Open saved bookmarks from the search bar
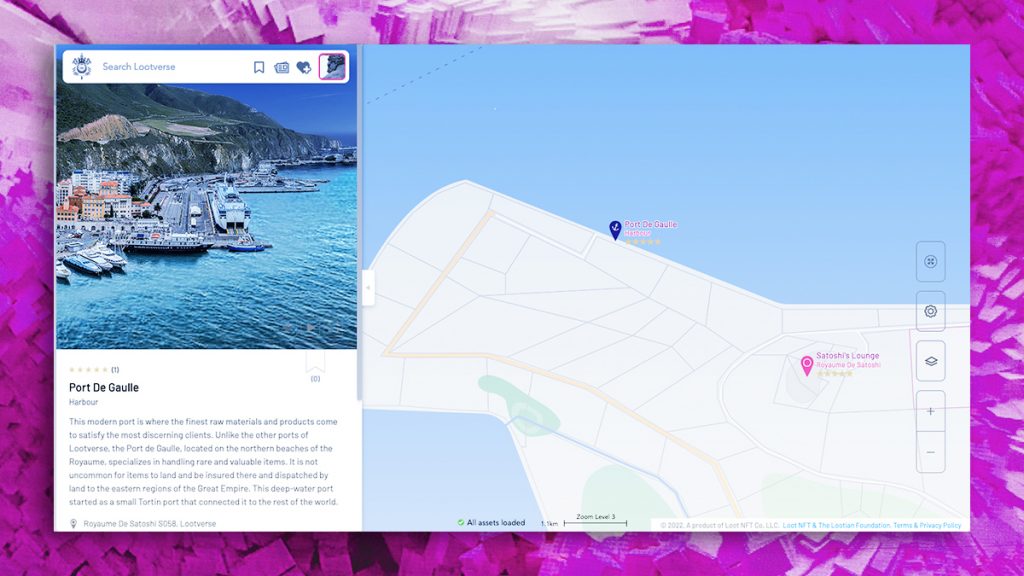The width and height of the screenshot is (1024, 576). [259, 67]
